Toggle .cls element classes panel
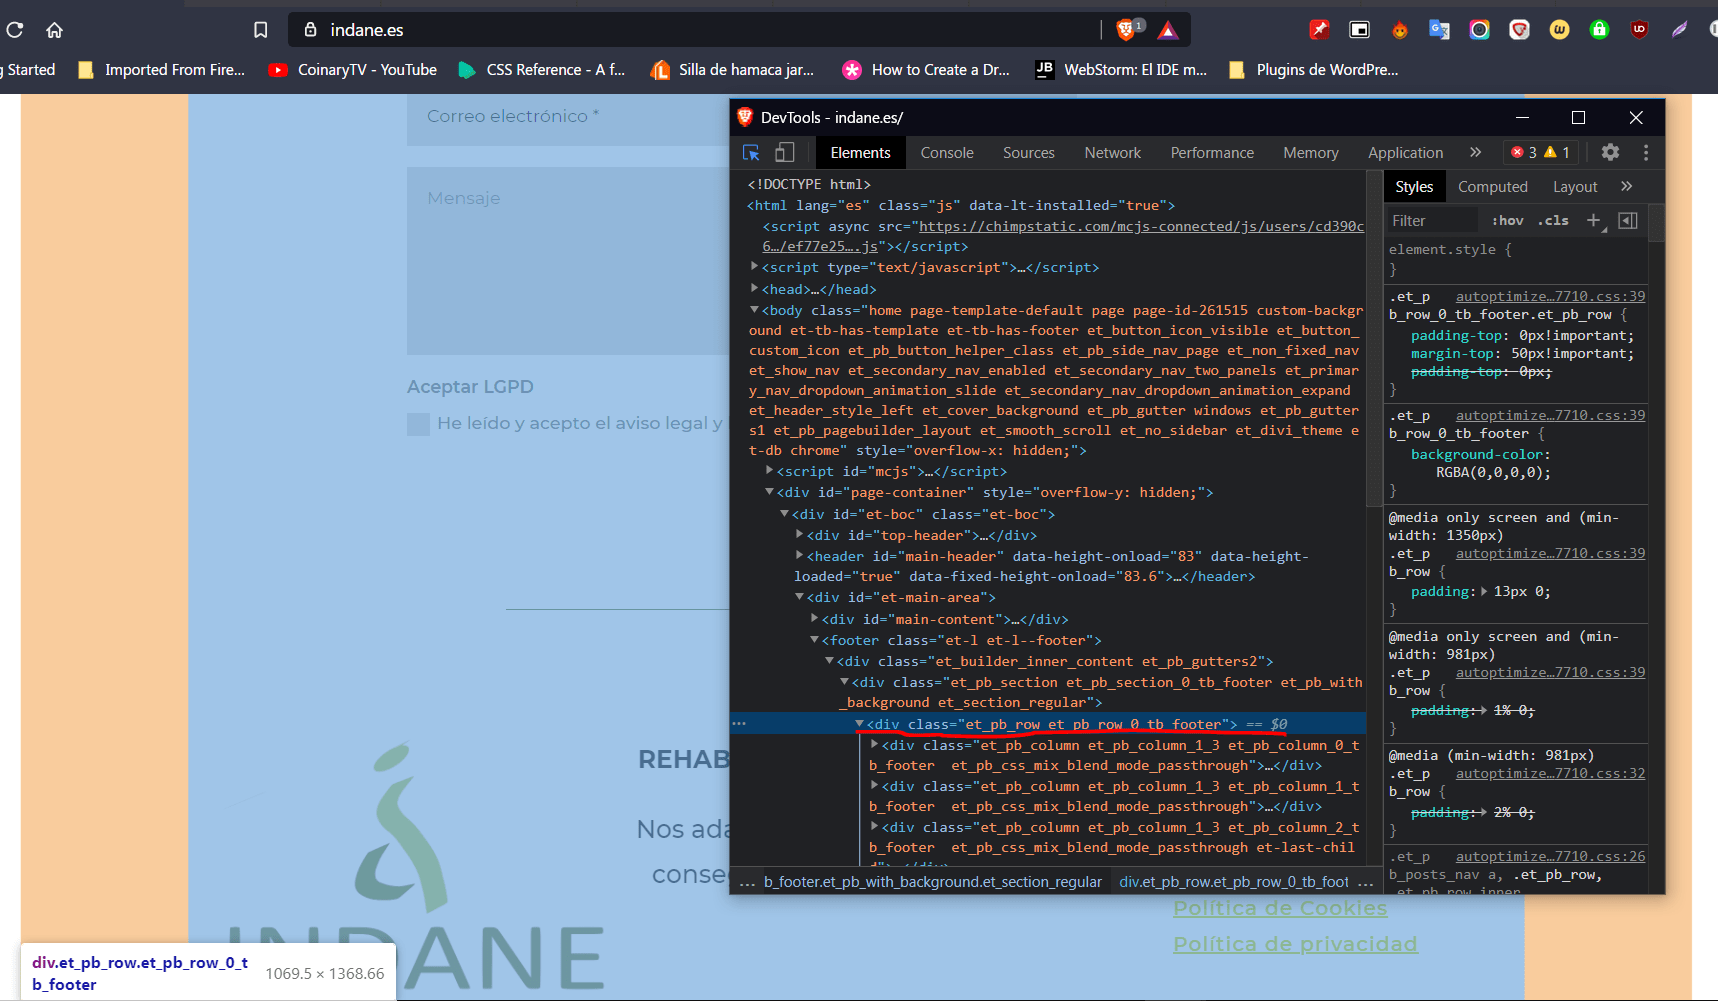 pos(1553,220)
